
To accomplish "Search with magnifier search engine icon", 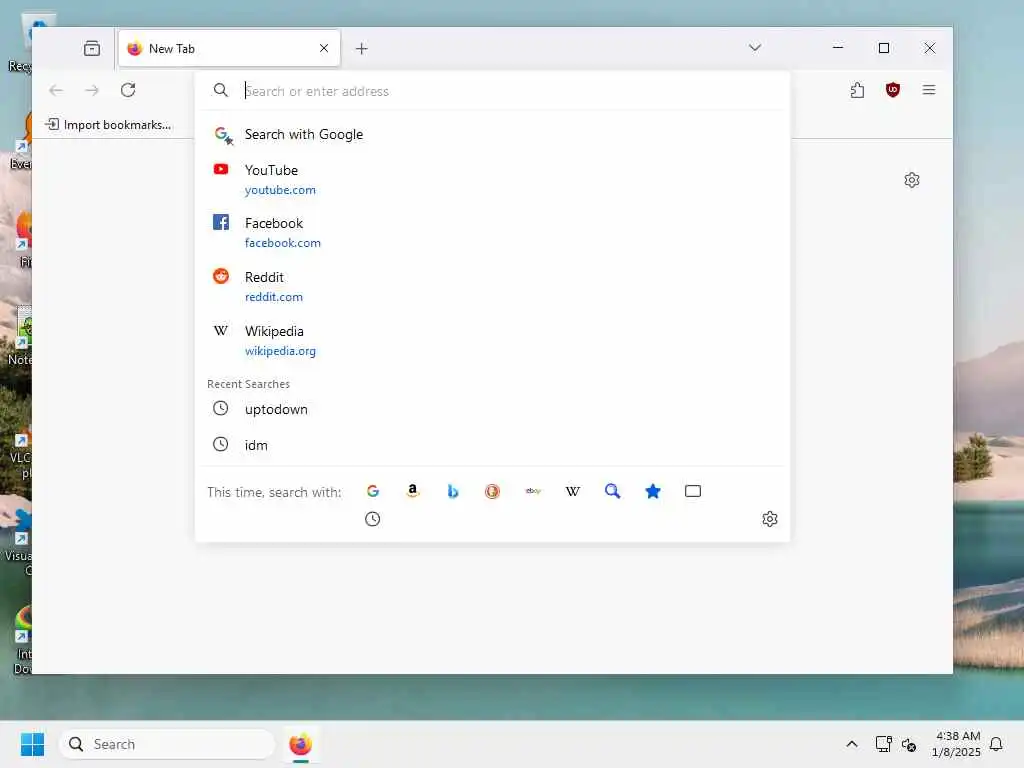I will (613, 491).
